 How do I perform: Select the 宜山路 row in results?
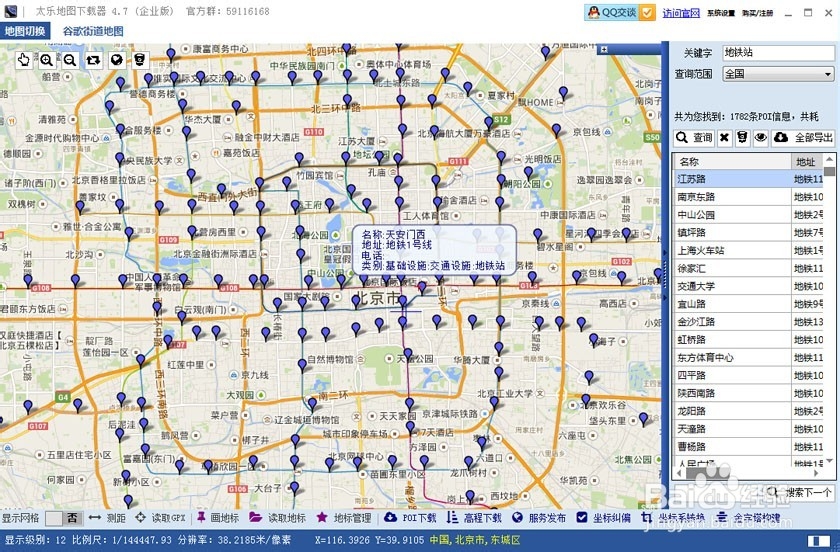748,304
